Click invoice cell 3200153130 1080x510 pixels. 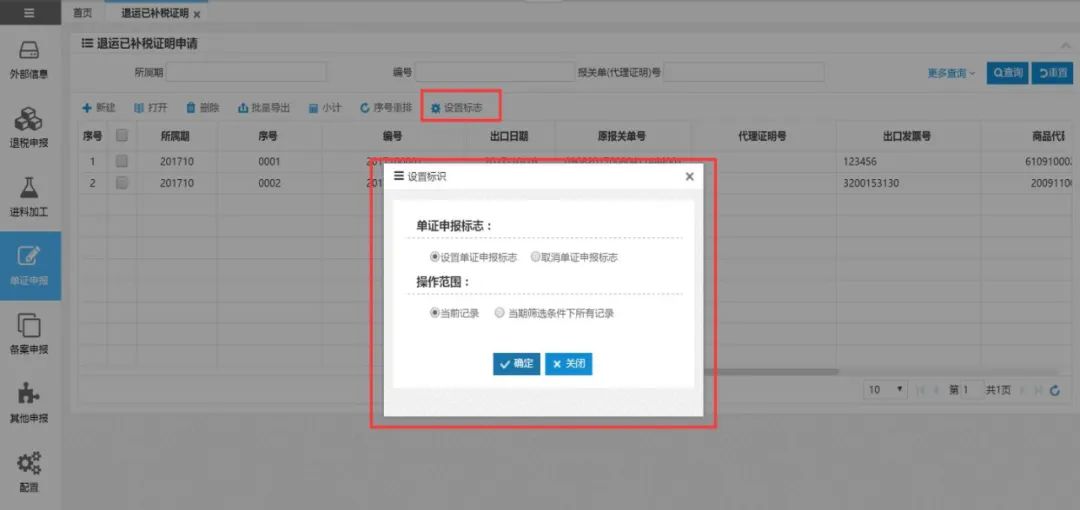906,183
